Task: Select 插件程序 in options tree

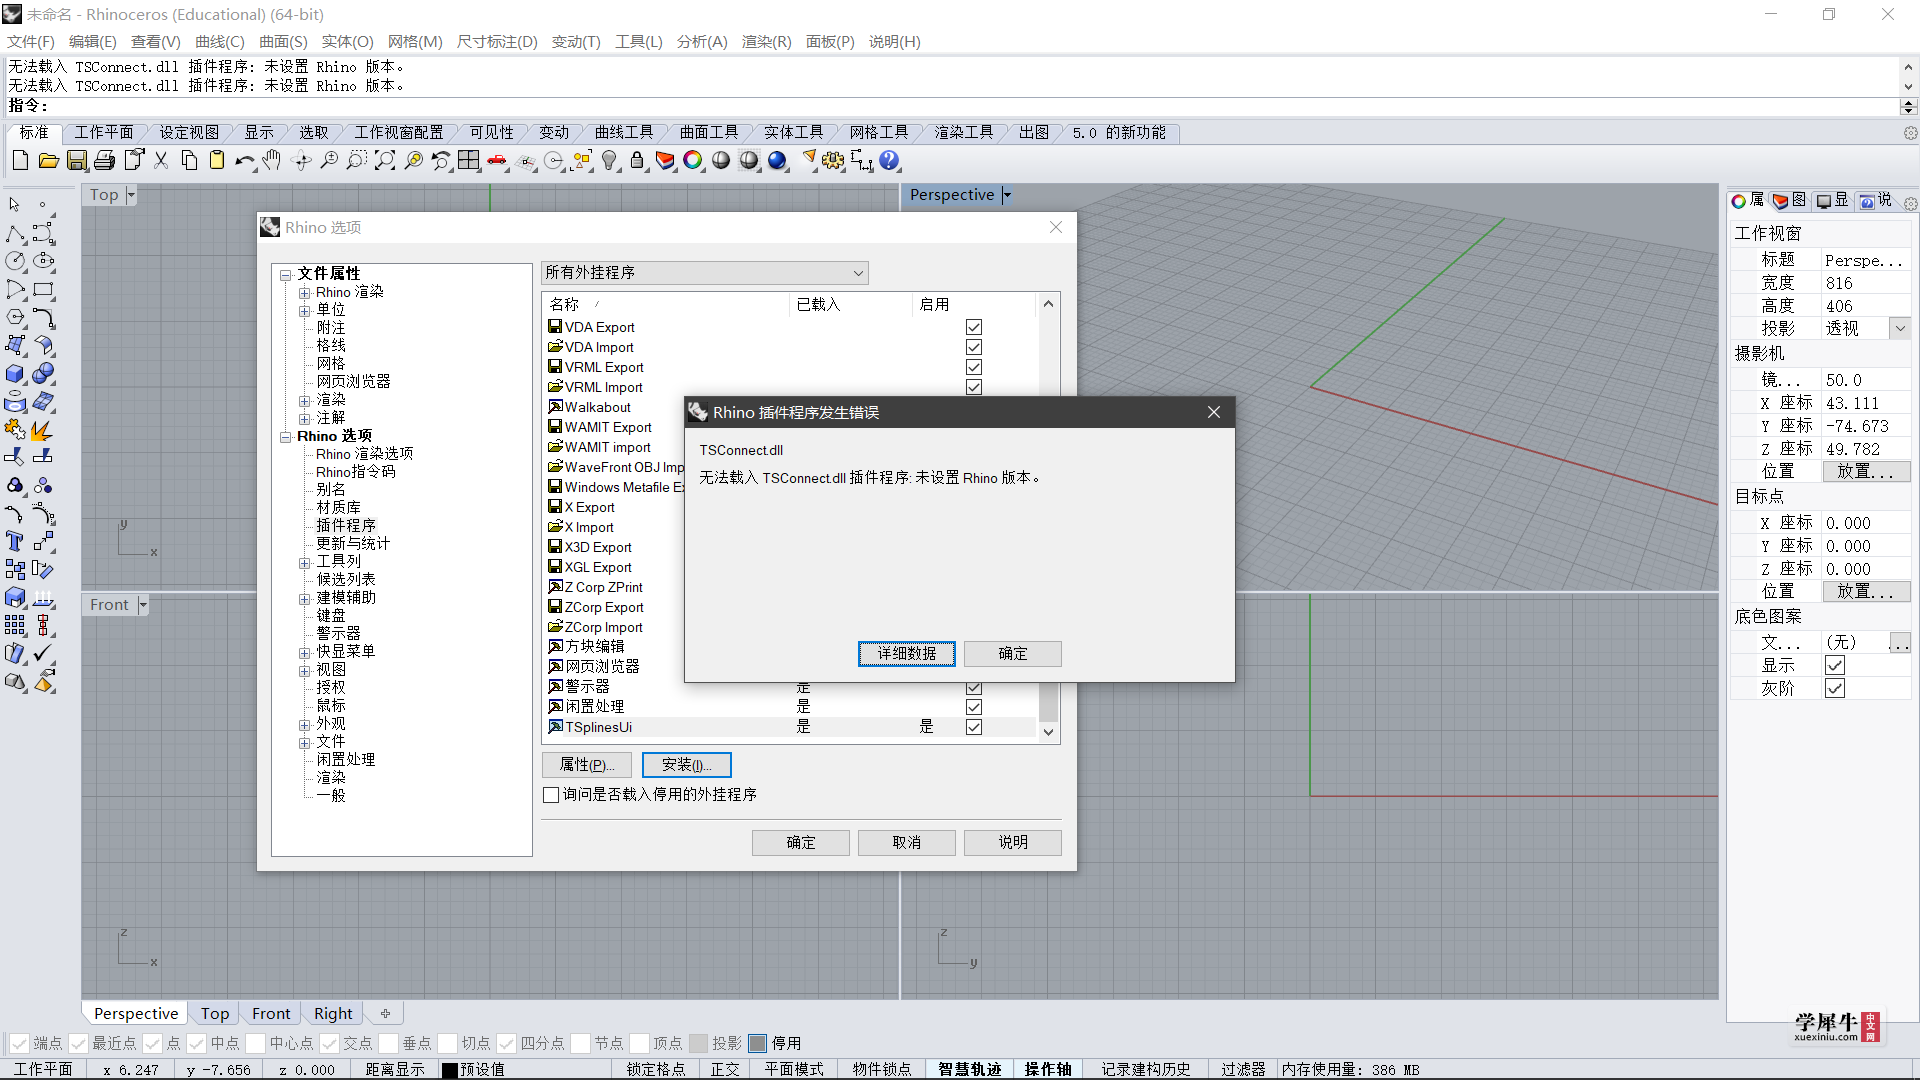Action: (x=346, y=526)
